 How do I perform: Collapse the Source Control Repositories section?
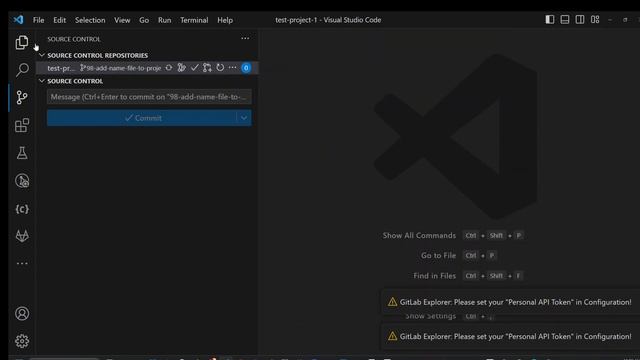pyautogui.click(x=42, y=55)
